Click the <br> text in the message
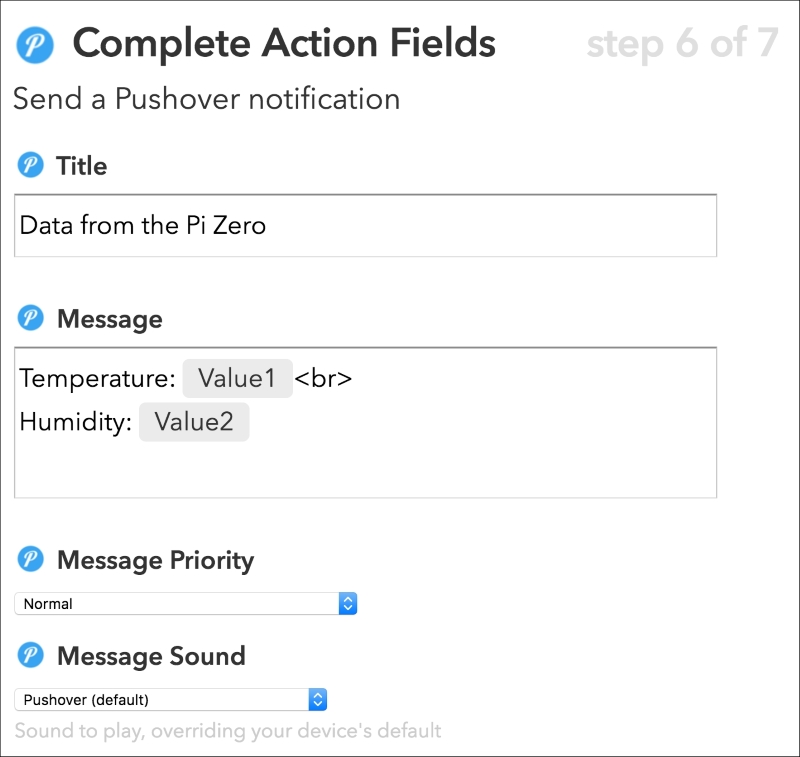 (x=323, y=379)
